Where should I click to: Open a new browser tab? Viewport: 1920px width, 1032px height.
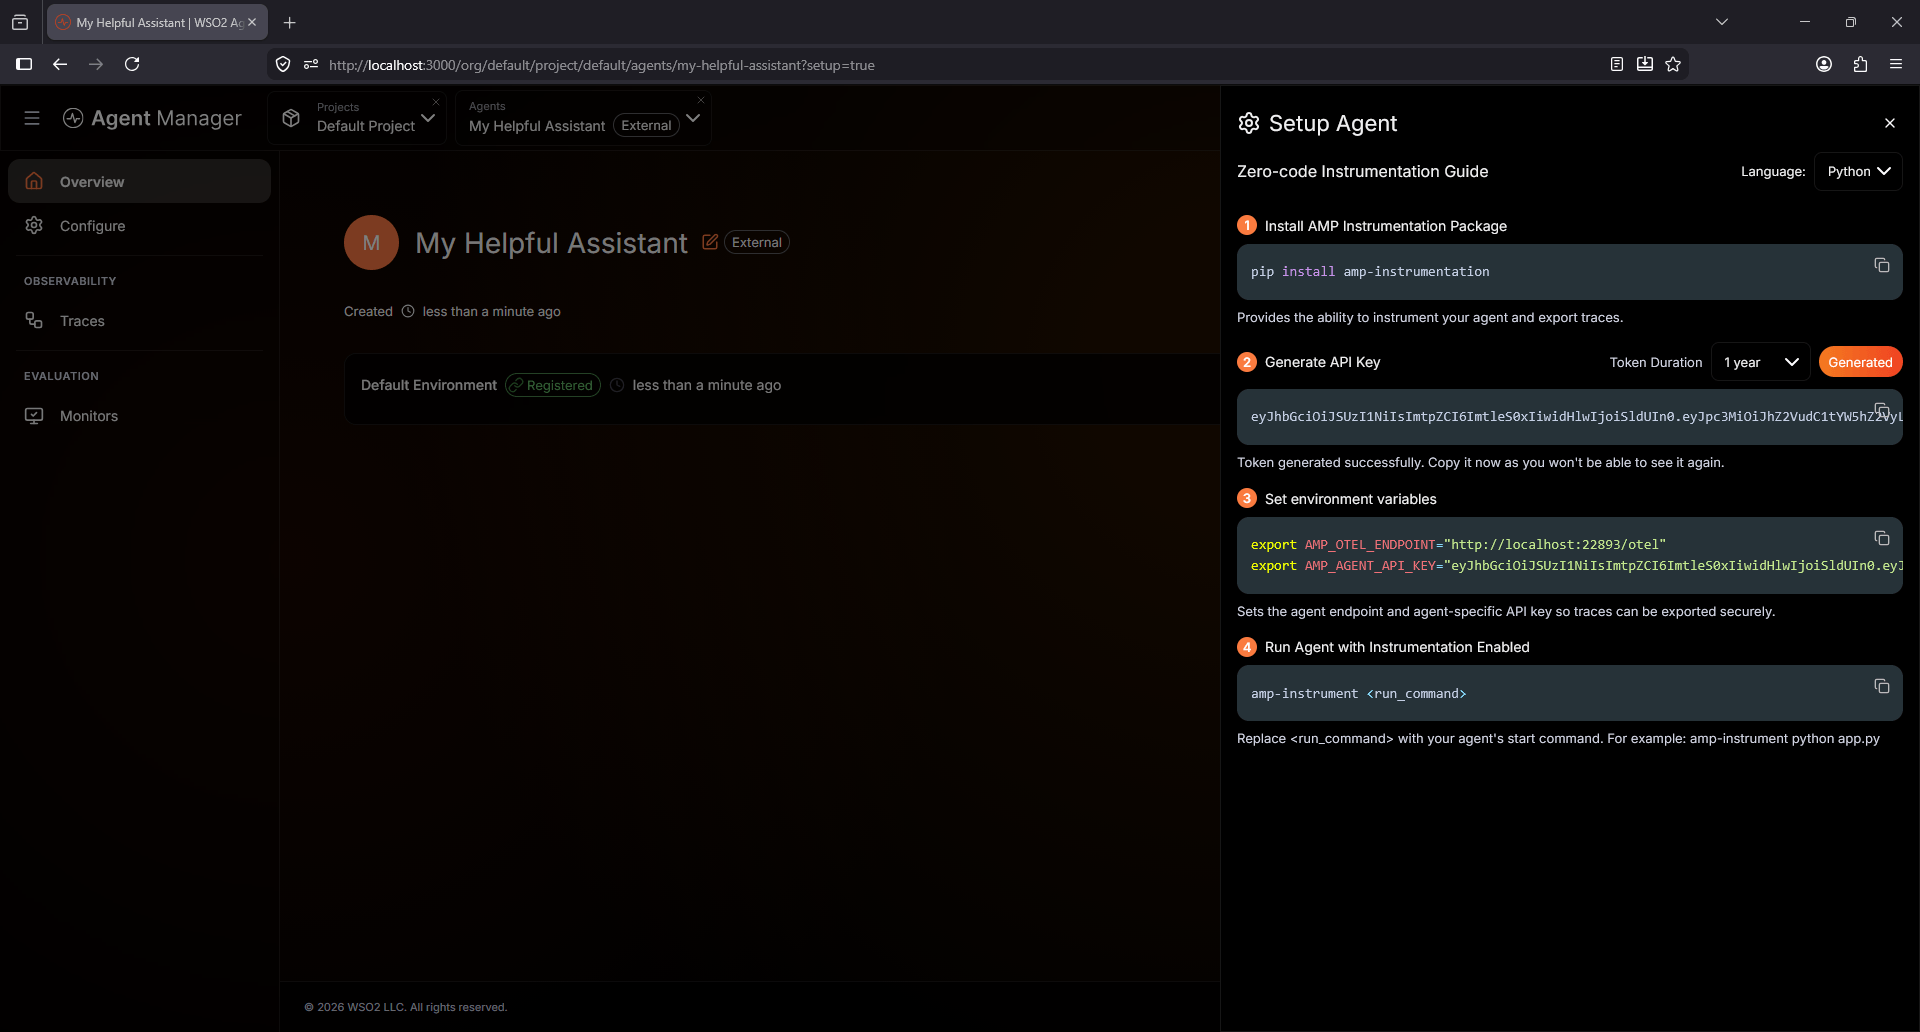pos(290,22)
